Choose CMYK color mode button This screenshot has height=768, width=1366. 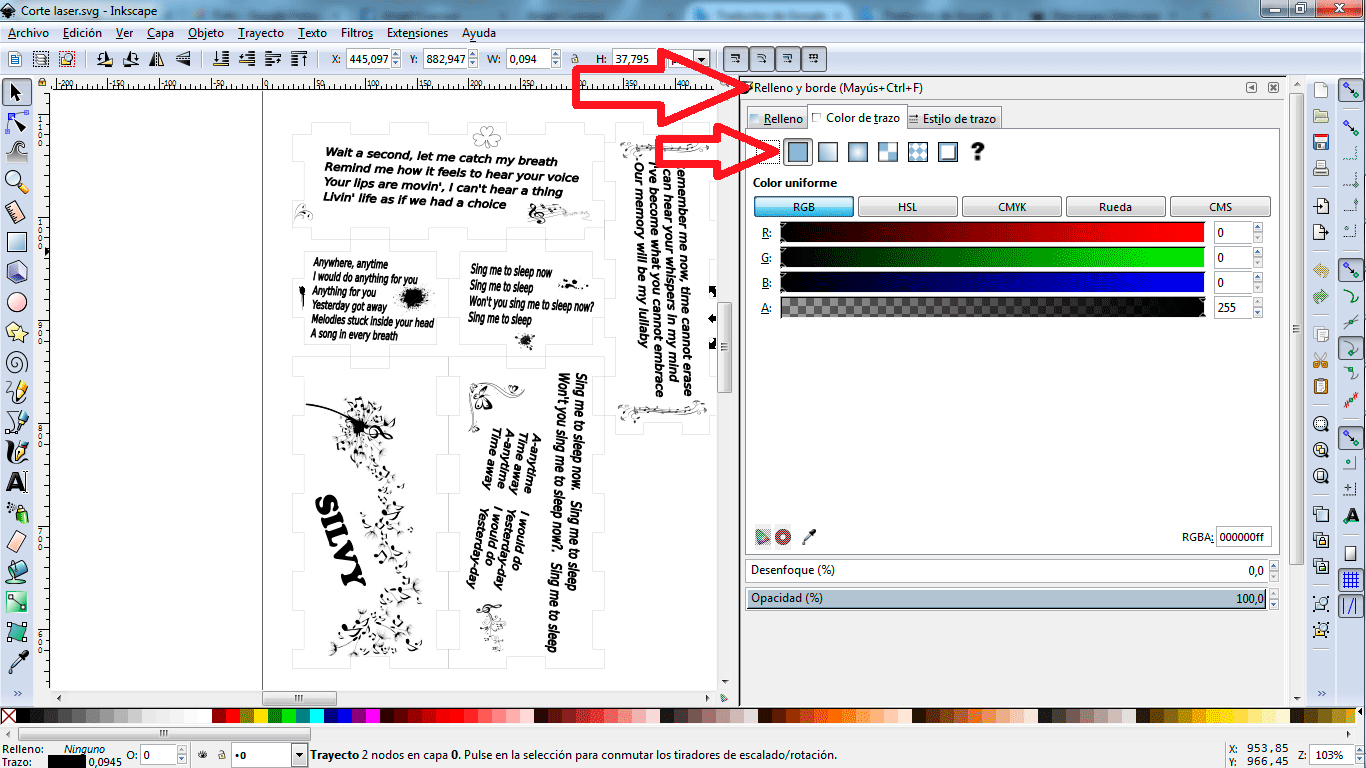[1011, 207]
